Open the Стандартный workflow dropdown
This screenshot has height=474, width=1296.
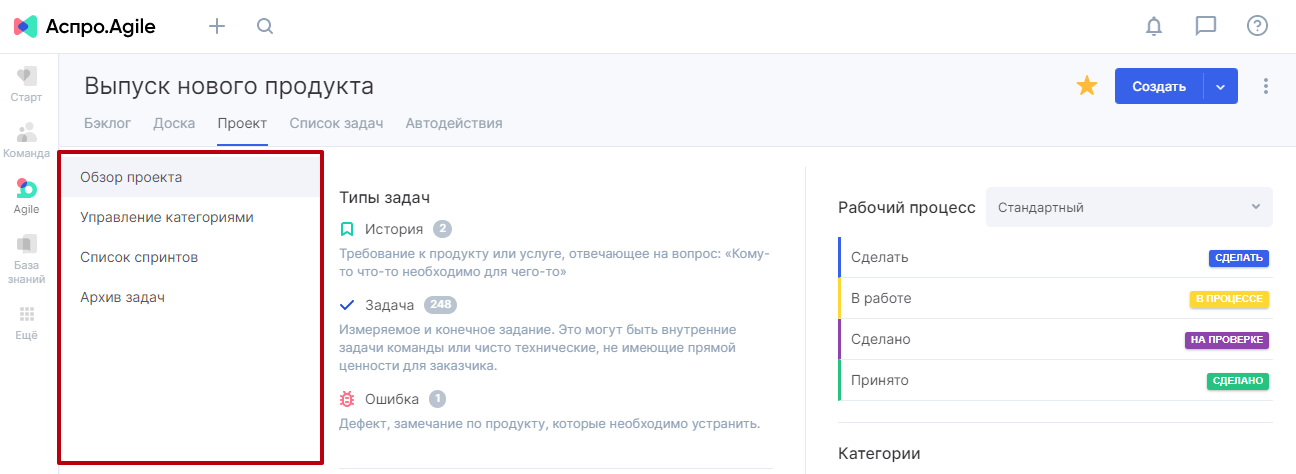[x=1129, y=207]
